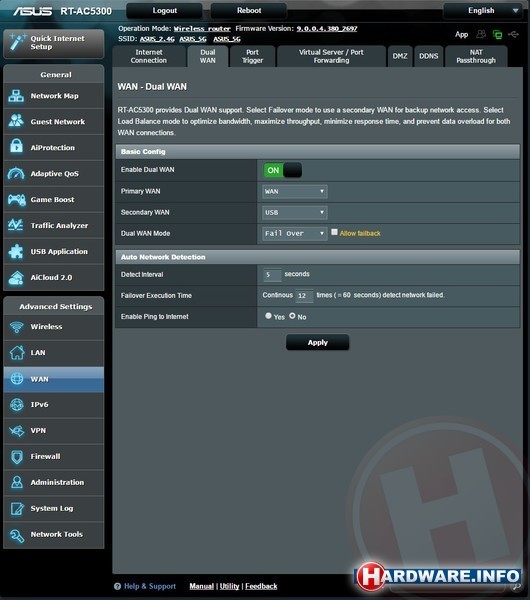Select Yes for Enable Ping to Internet
Image resolution: width=530 pixels, height=600 pixels.
[x=268, y=316]
